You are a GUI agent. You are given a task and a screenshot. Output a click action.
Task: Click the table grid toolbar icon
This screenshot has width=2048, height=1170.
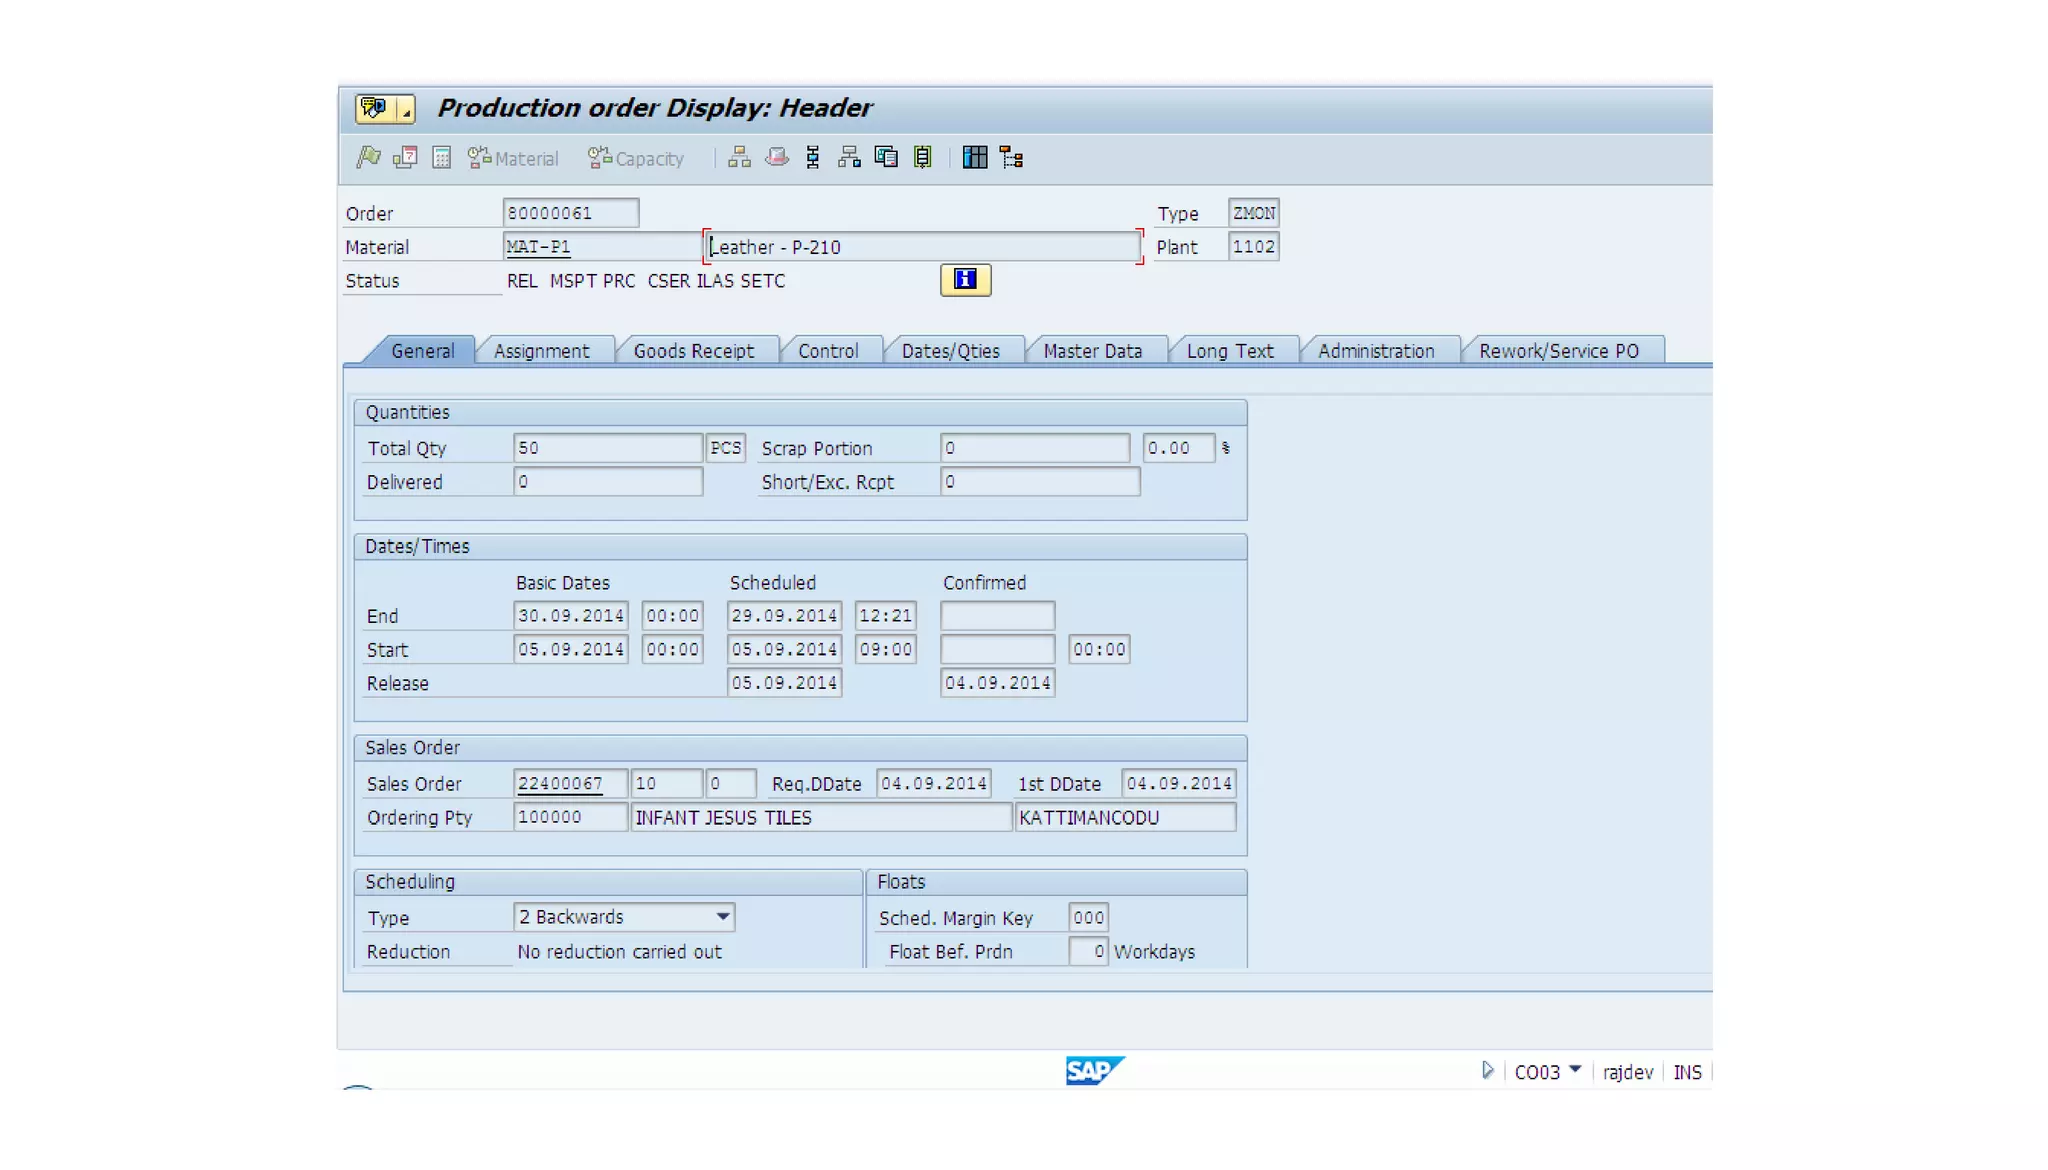[974, 158]
